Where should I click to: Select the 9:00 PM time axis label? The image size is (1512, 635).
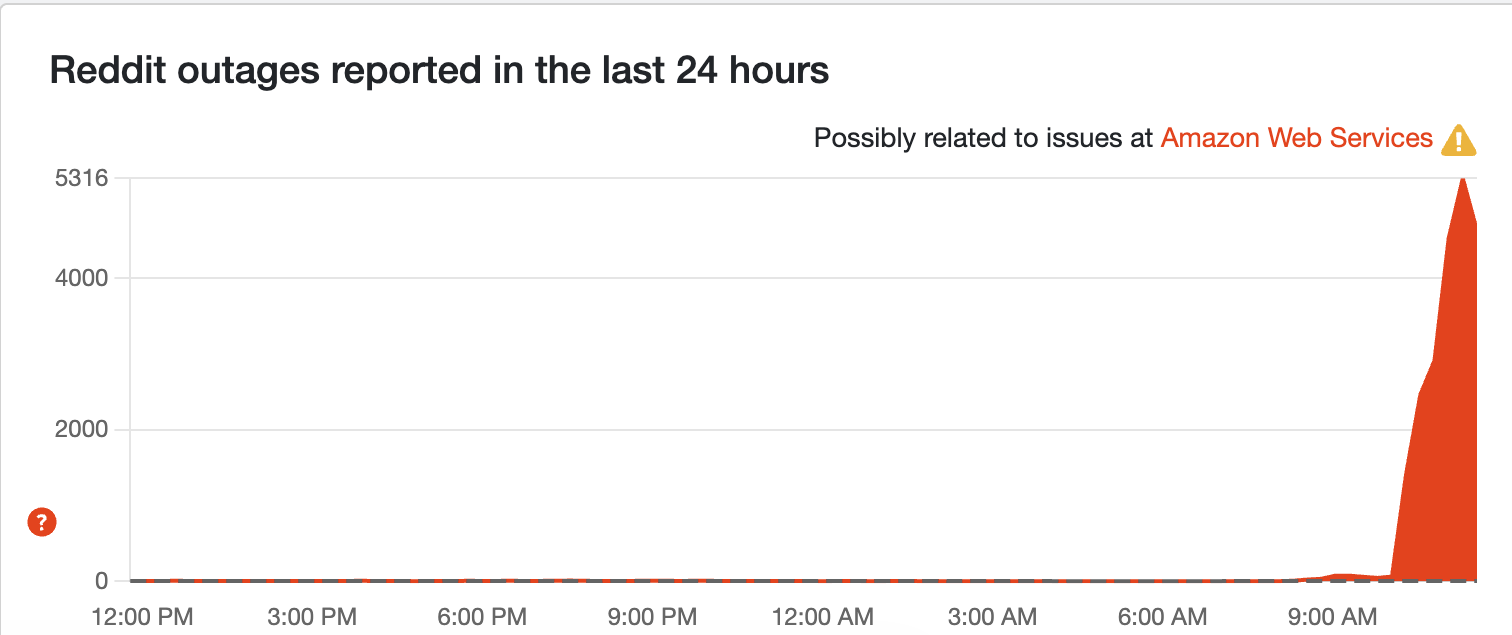pyautogui.click(x=650, y=613)
